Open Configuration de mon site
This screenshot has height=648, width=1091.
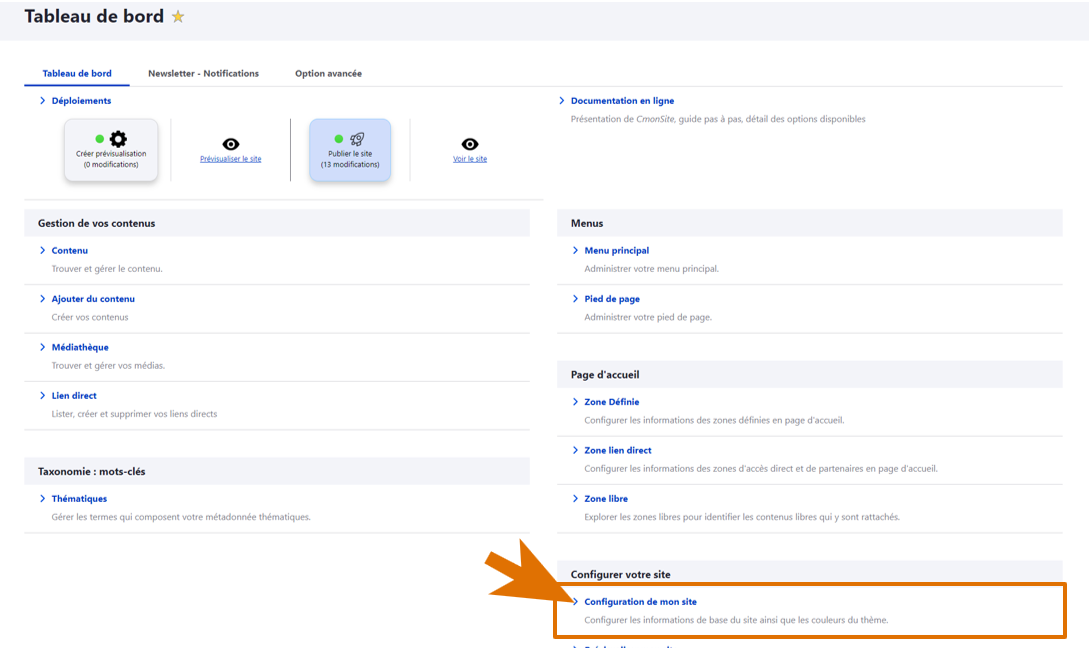coord(640,602)
